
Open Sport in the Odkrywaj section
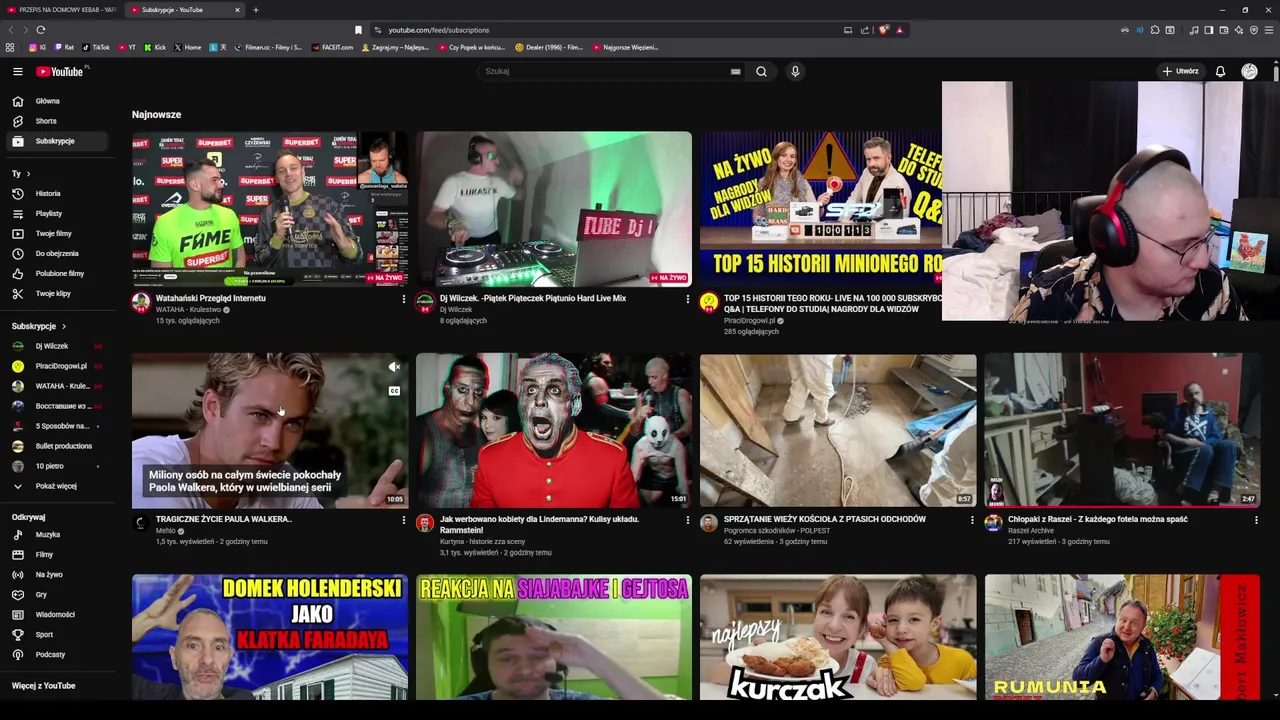point(59,635)
